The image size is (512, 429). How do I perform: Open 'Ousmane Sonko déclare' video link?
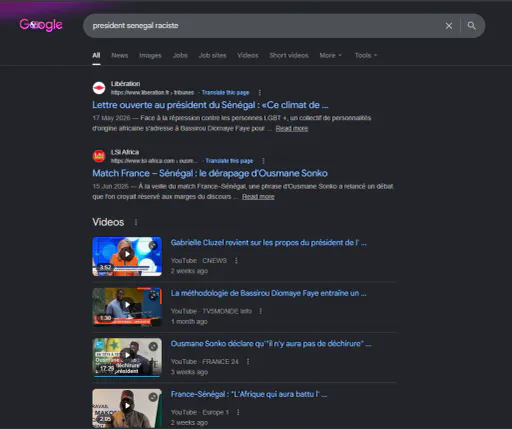[271, 344]
